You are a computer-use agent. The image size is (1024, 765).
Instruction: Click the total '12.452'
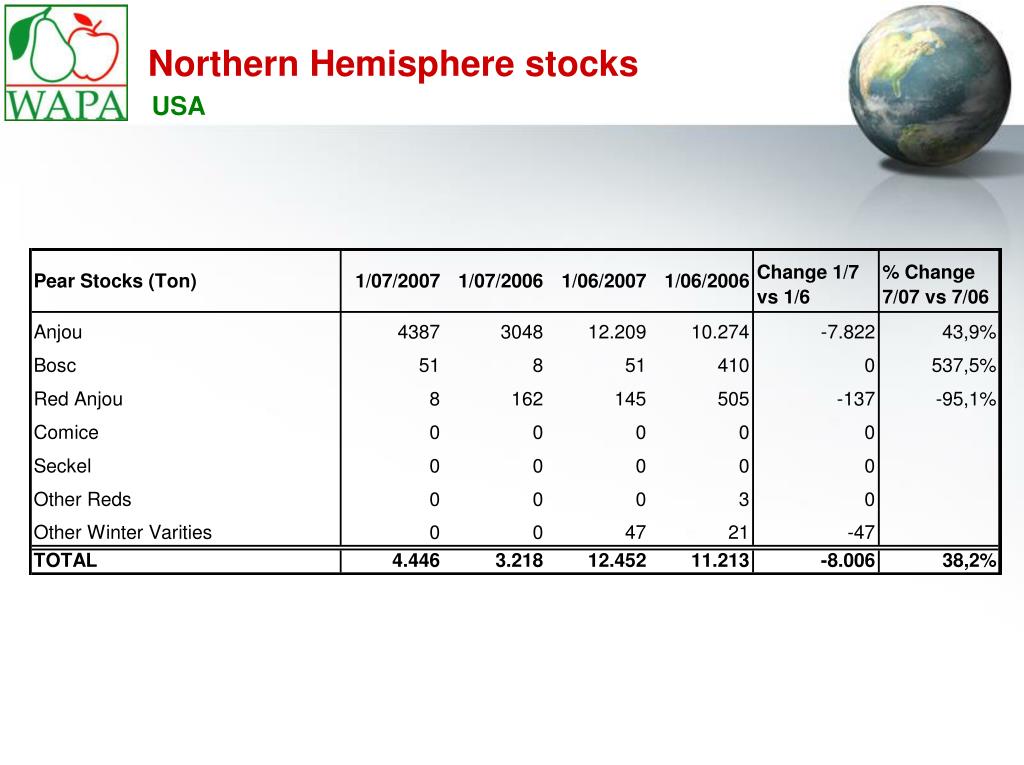[617, 561]
